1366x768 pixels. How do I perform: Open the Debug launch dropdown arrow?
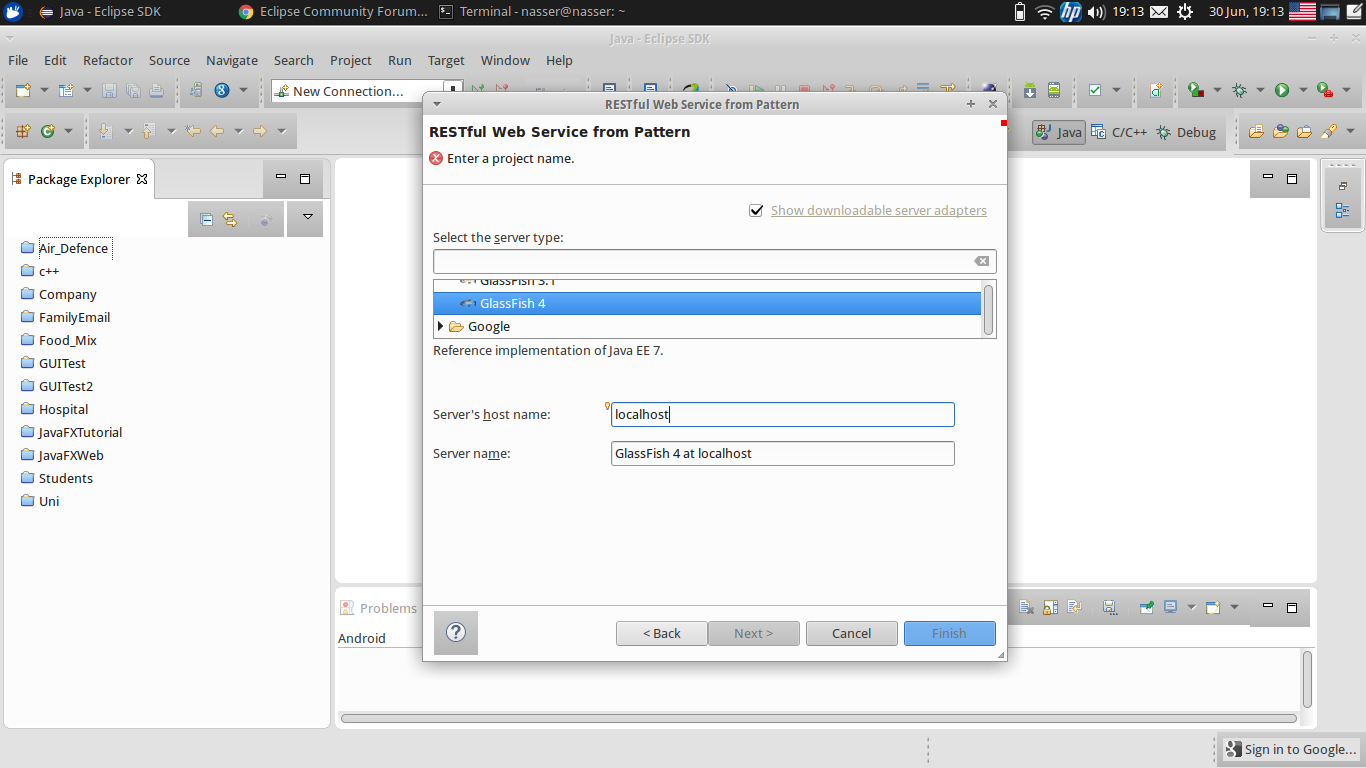pyautogui.click(x=1260, y=91)
